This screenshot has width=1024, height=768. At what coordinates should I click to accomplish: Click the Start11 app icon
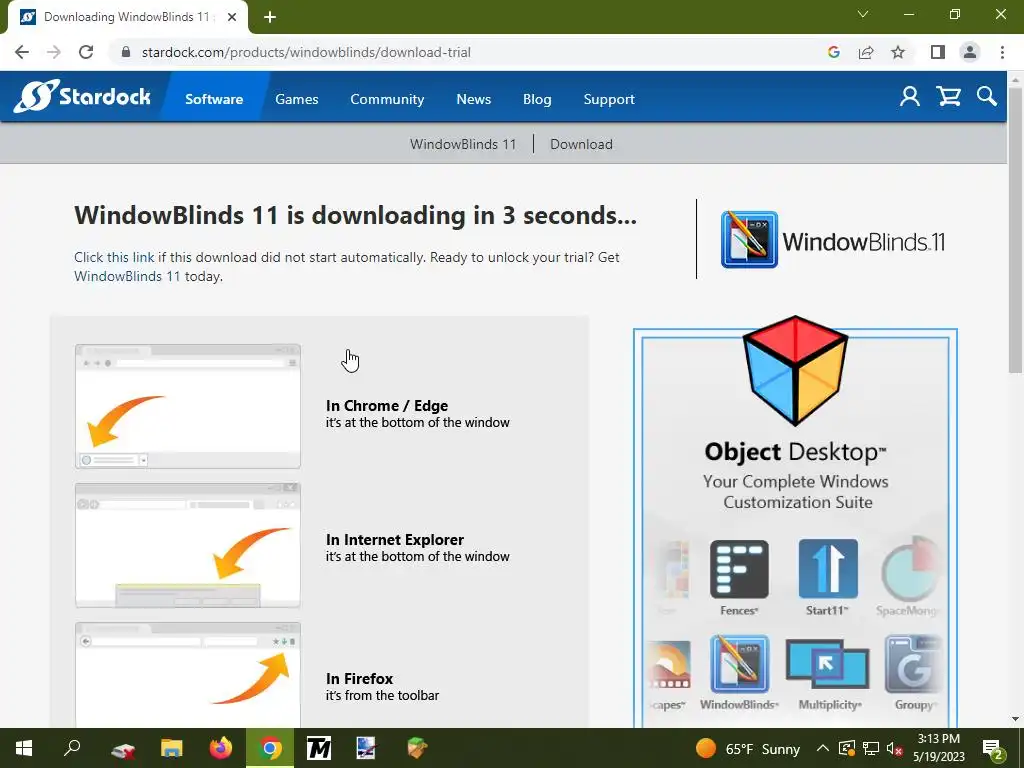coord(828,569)
